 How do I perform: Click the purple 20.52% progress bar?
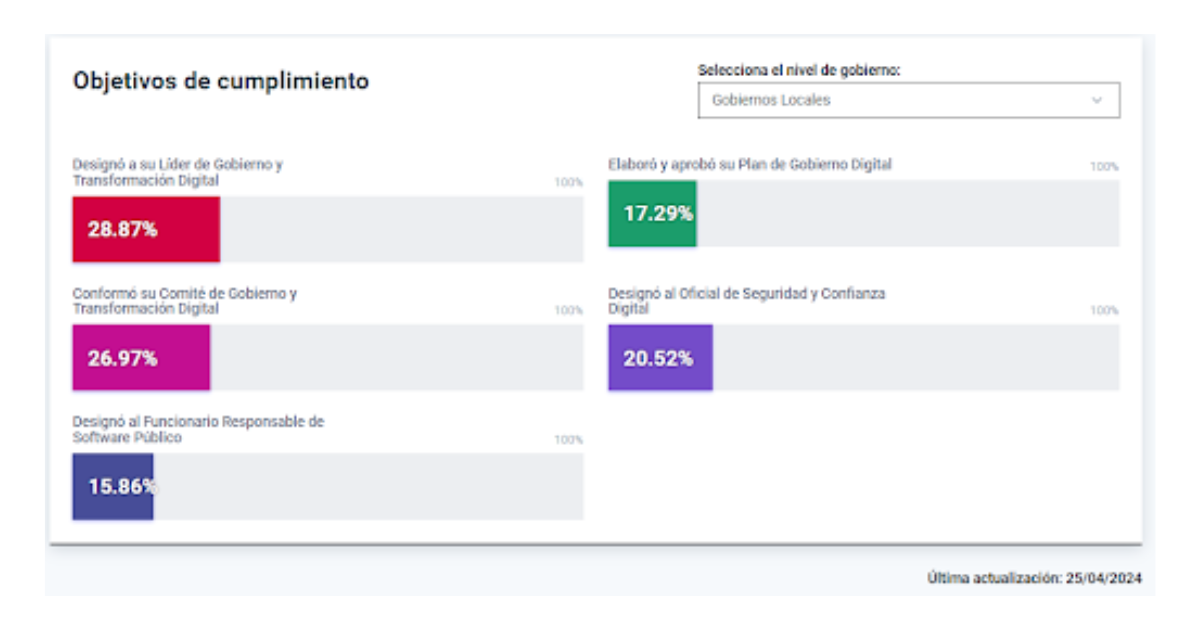tap(660, 355)
